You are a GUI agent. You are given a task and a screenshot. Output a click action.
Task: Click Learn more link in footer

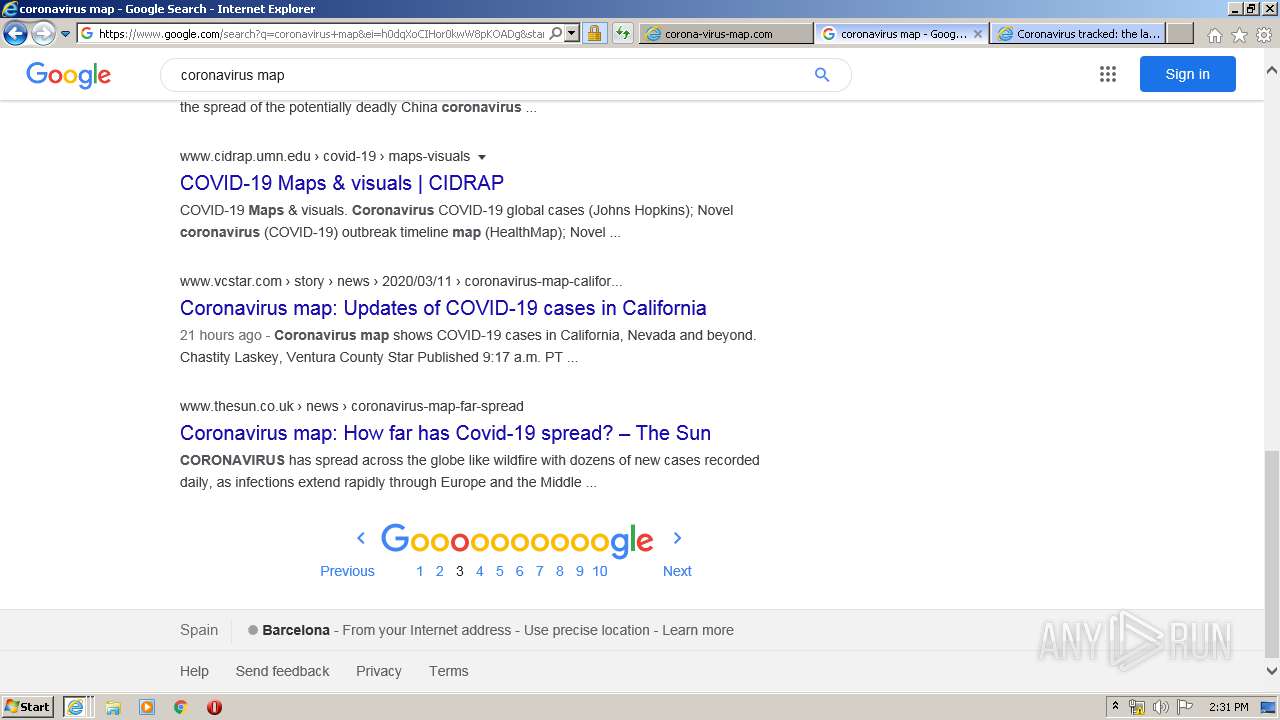pos(698,630)
